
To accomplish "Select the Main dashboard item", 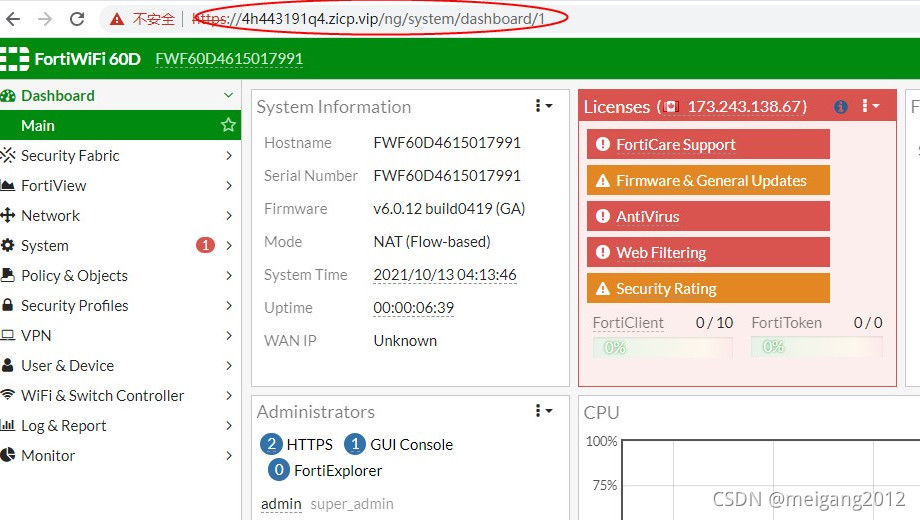I will [120, 125].
